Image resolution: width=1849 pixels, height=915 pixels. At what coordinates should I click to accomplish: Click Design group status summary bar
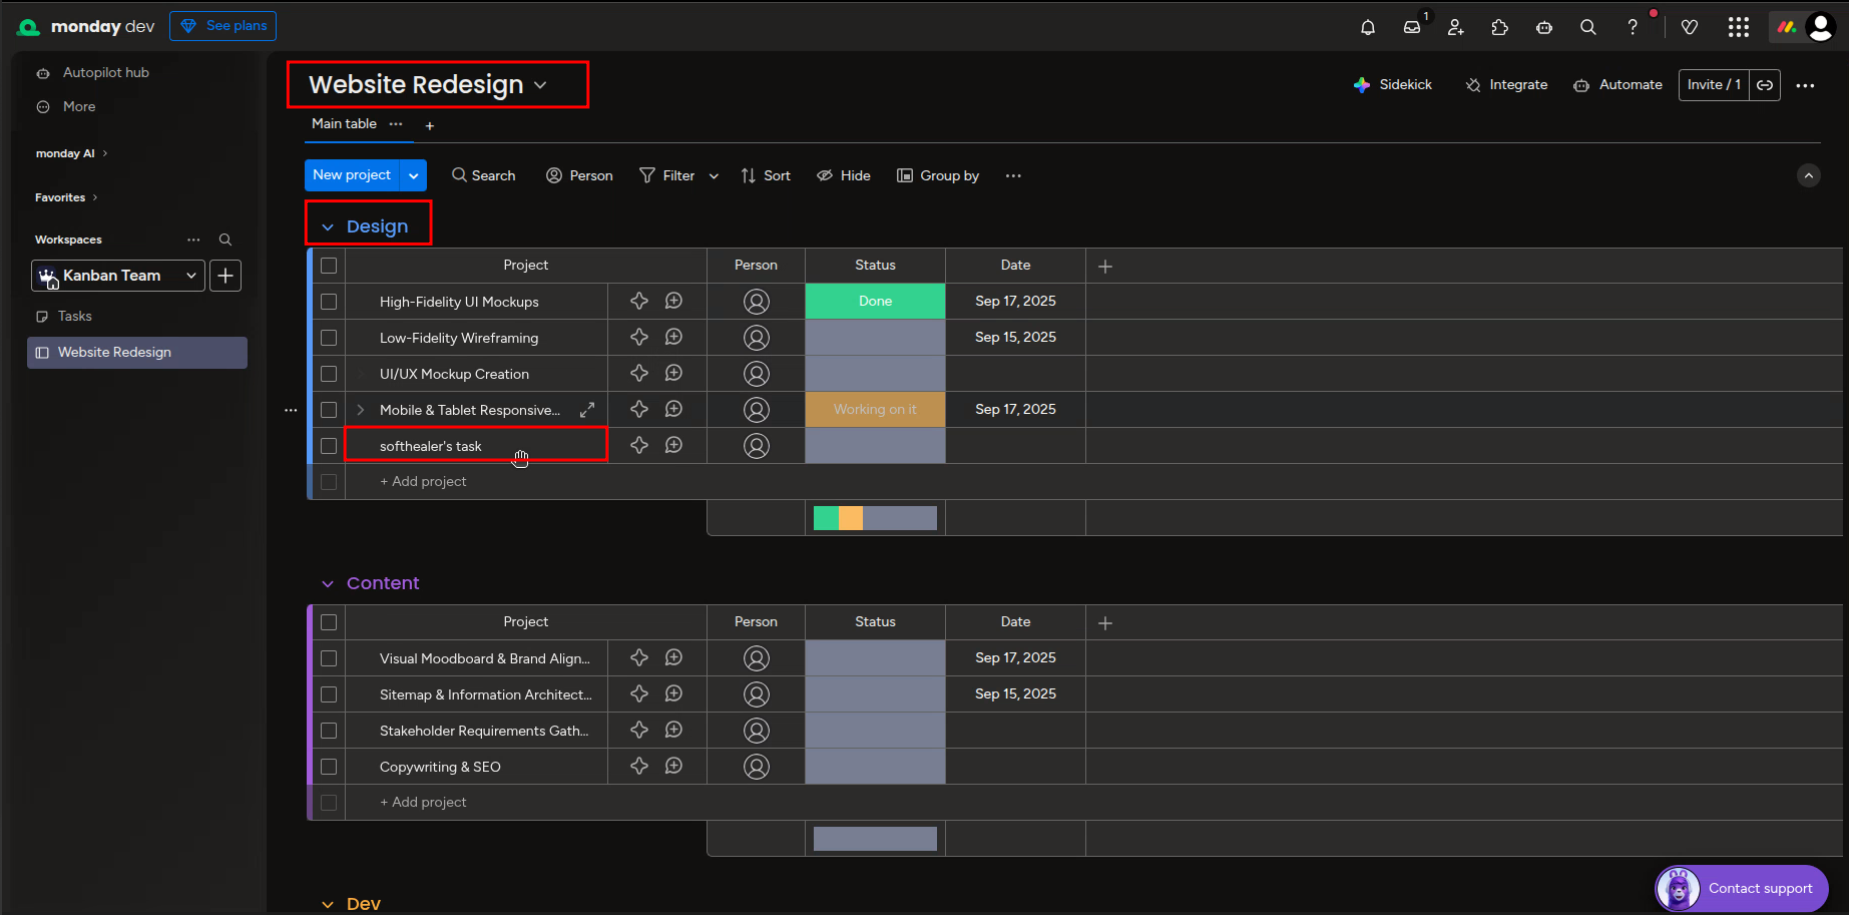875,518
